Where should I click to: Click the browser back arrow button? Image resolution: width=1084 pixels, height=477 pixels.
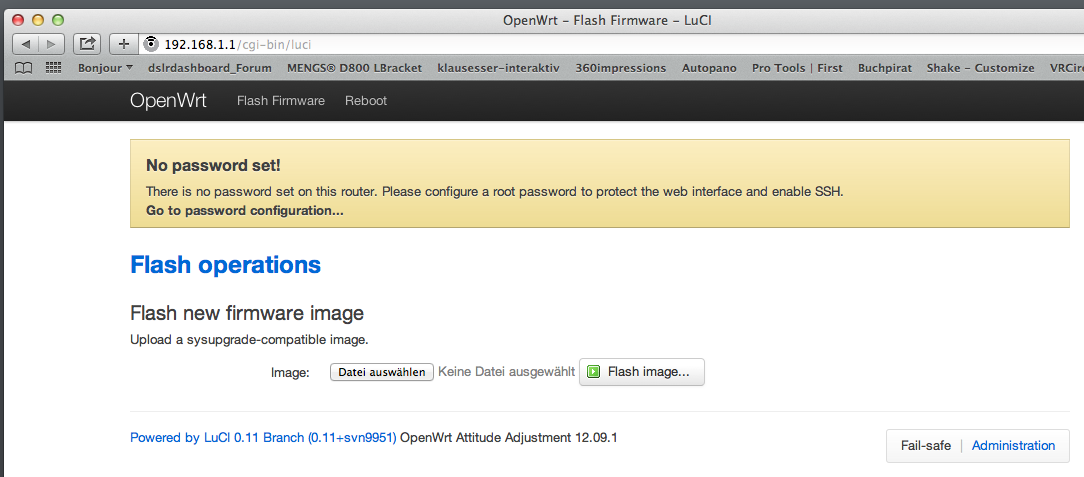tap(25, 43)
